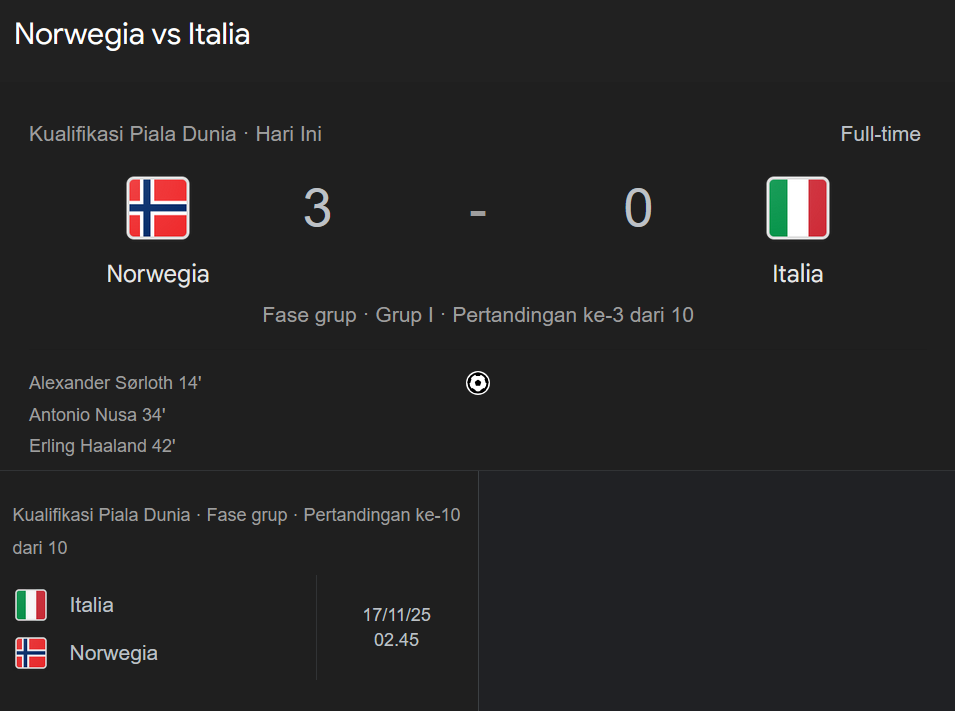Click the small Italia flag in upcoming match
955x711 pixels.
31,605
